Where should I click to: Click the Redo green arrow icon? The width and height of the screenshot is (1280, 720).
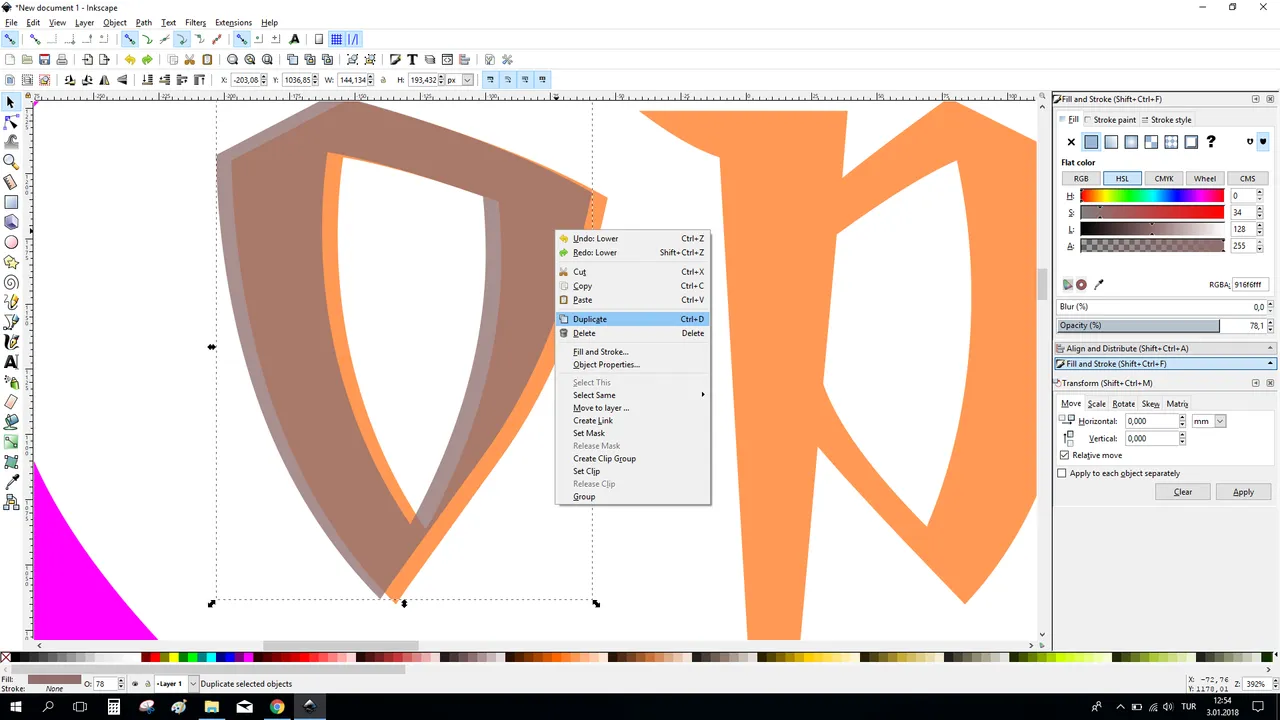pyautogui.click(x=147, y=60)
